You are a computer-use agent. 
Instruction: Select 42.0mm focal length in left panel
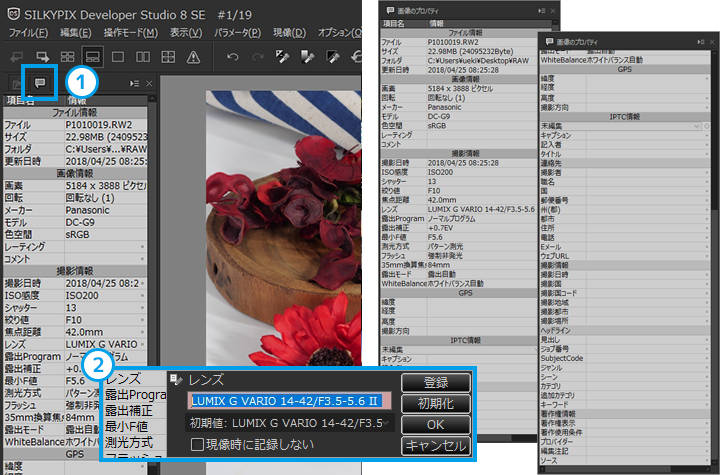pos(84,332)
